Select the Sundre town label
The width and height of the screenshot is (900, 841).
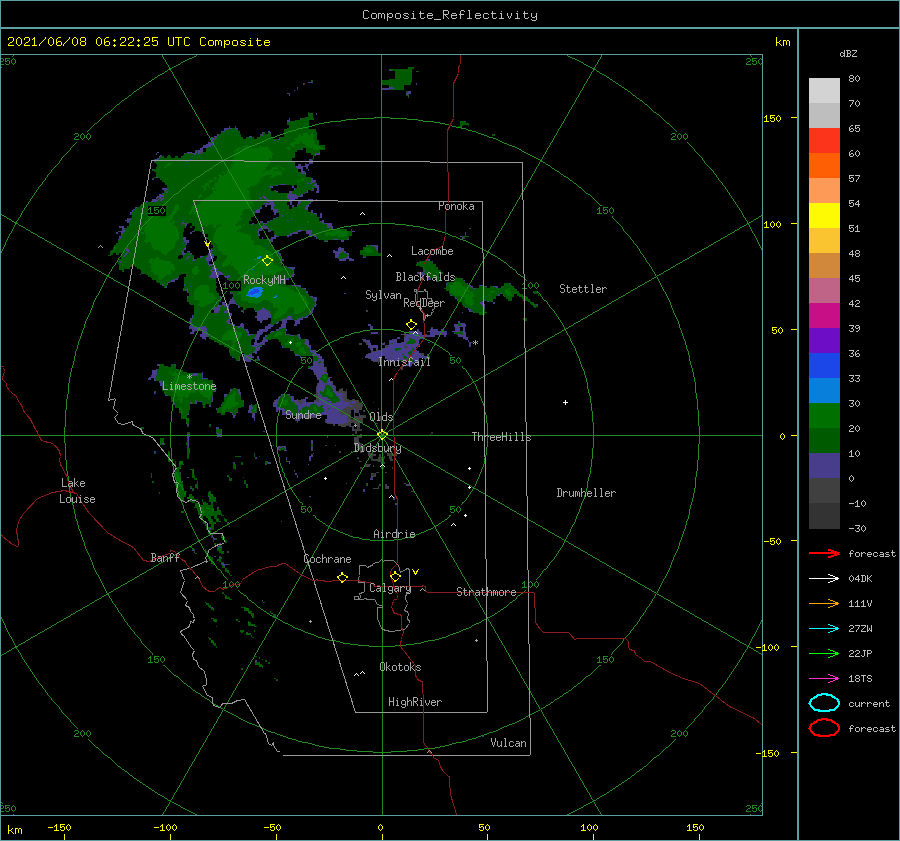[304, 415]
